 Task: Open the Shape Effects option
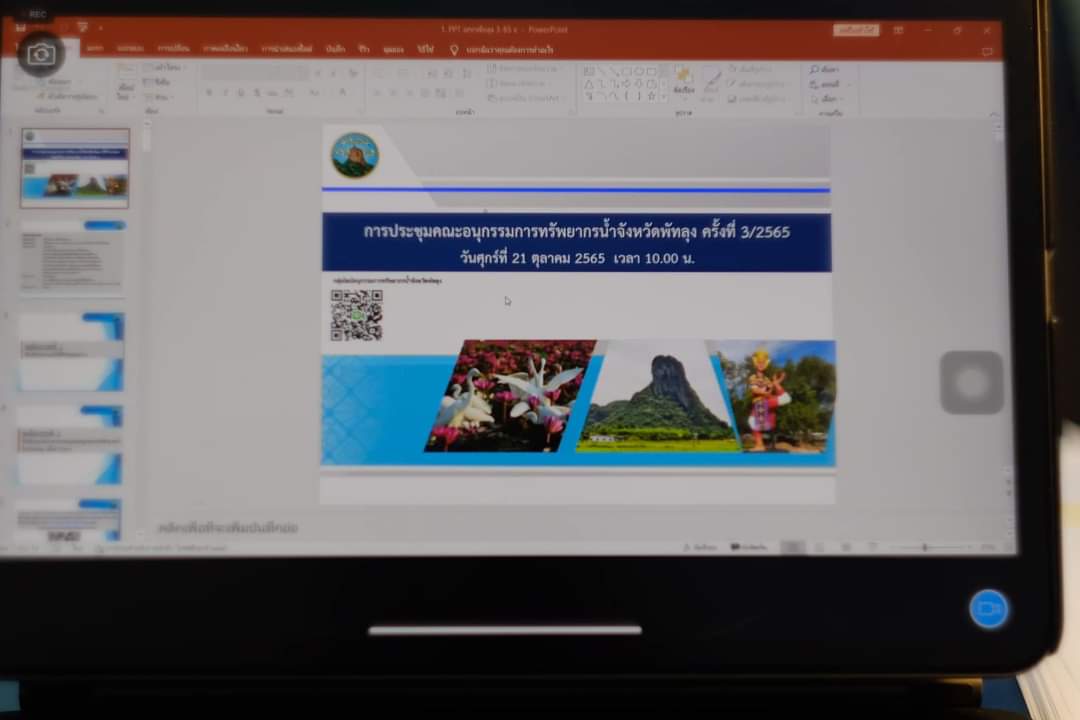point(758,99)
